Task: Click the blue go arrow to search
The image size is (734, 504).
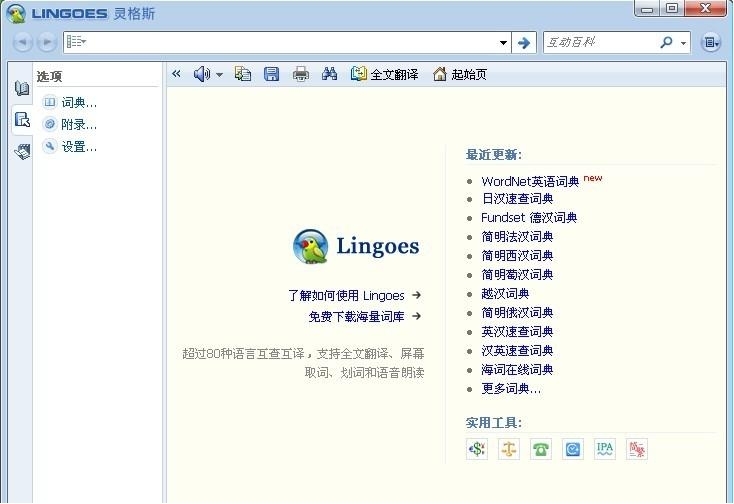Action: (524, 43)
